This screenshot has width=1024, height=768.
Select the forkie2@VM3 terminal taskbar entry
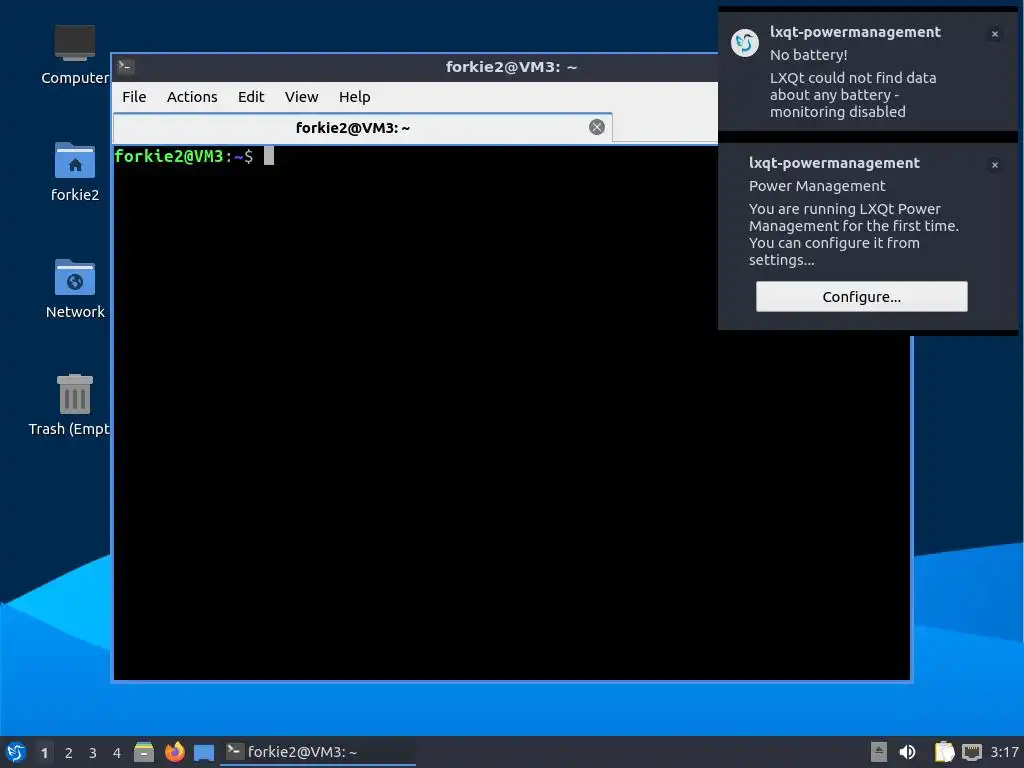tap(318, 752)
